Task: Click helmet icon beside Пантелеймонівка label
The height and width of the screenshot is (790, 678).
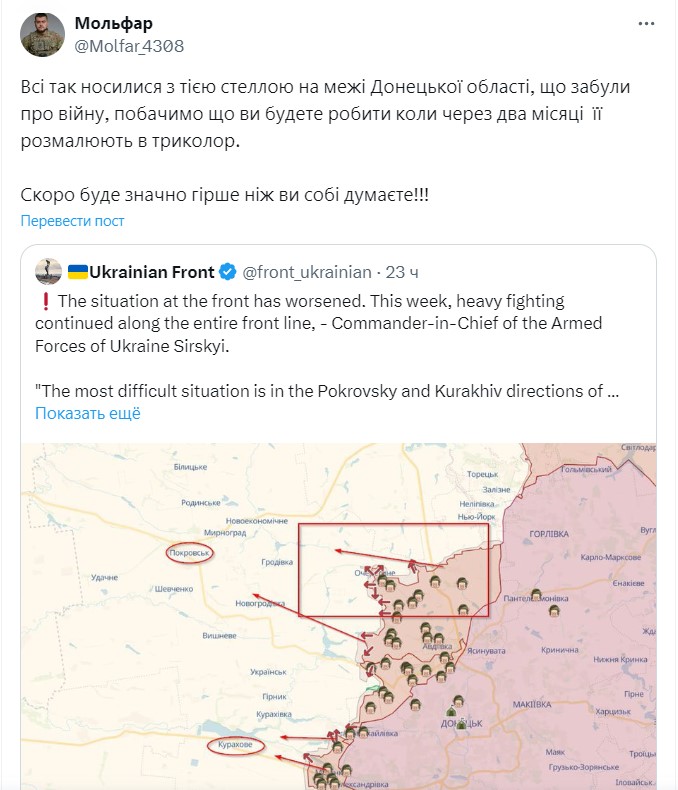Action: [x=537, y=593]
